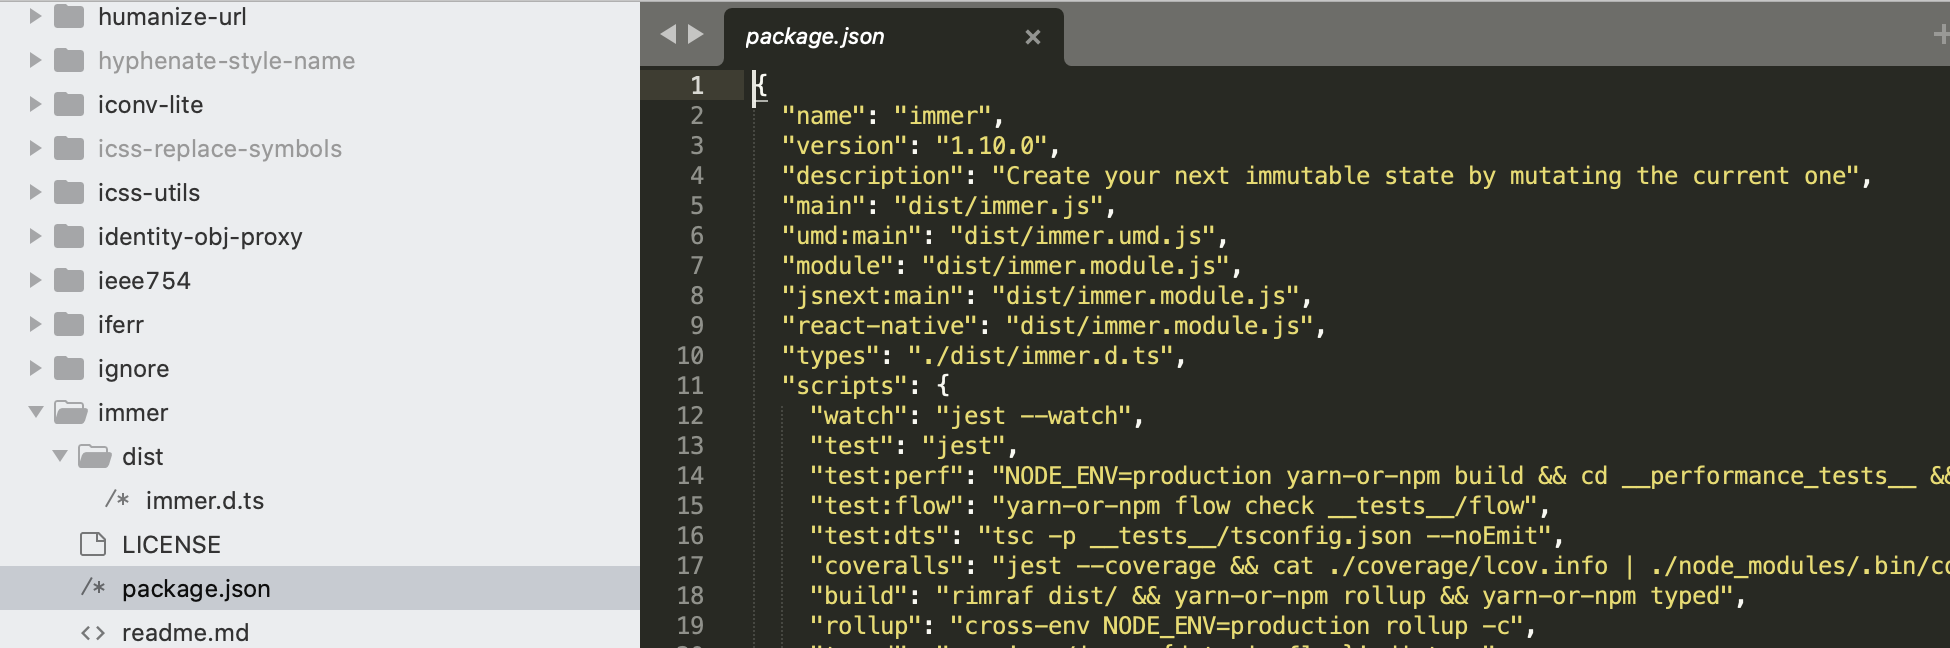
Task: Collapse the immer folder arrow
Action: coord(36,412)
